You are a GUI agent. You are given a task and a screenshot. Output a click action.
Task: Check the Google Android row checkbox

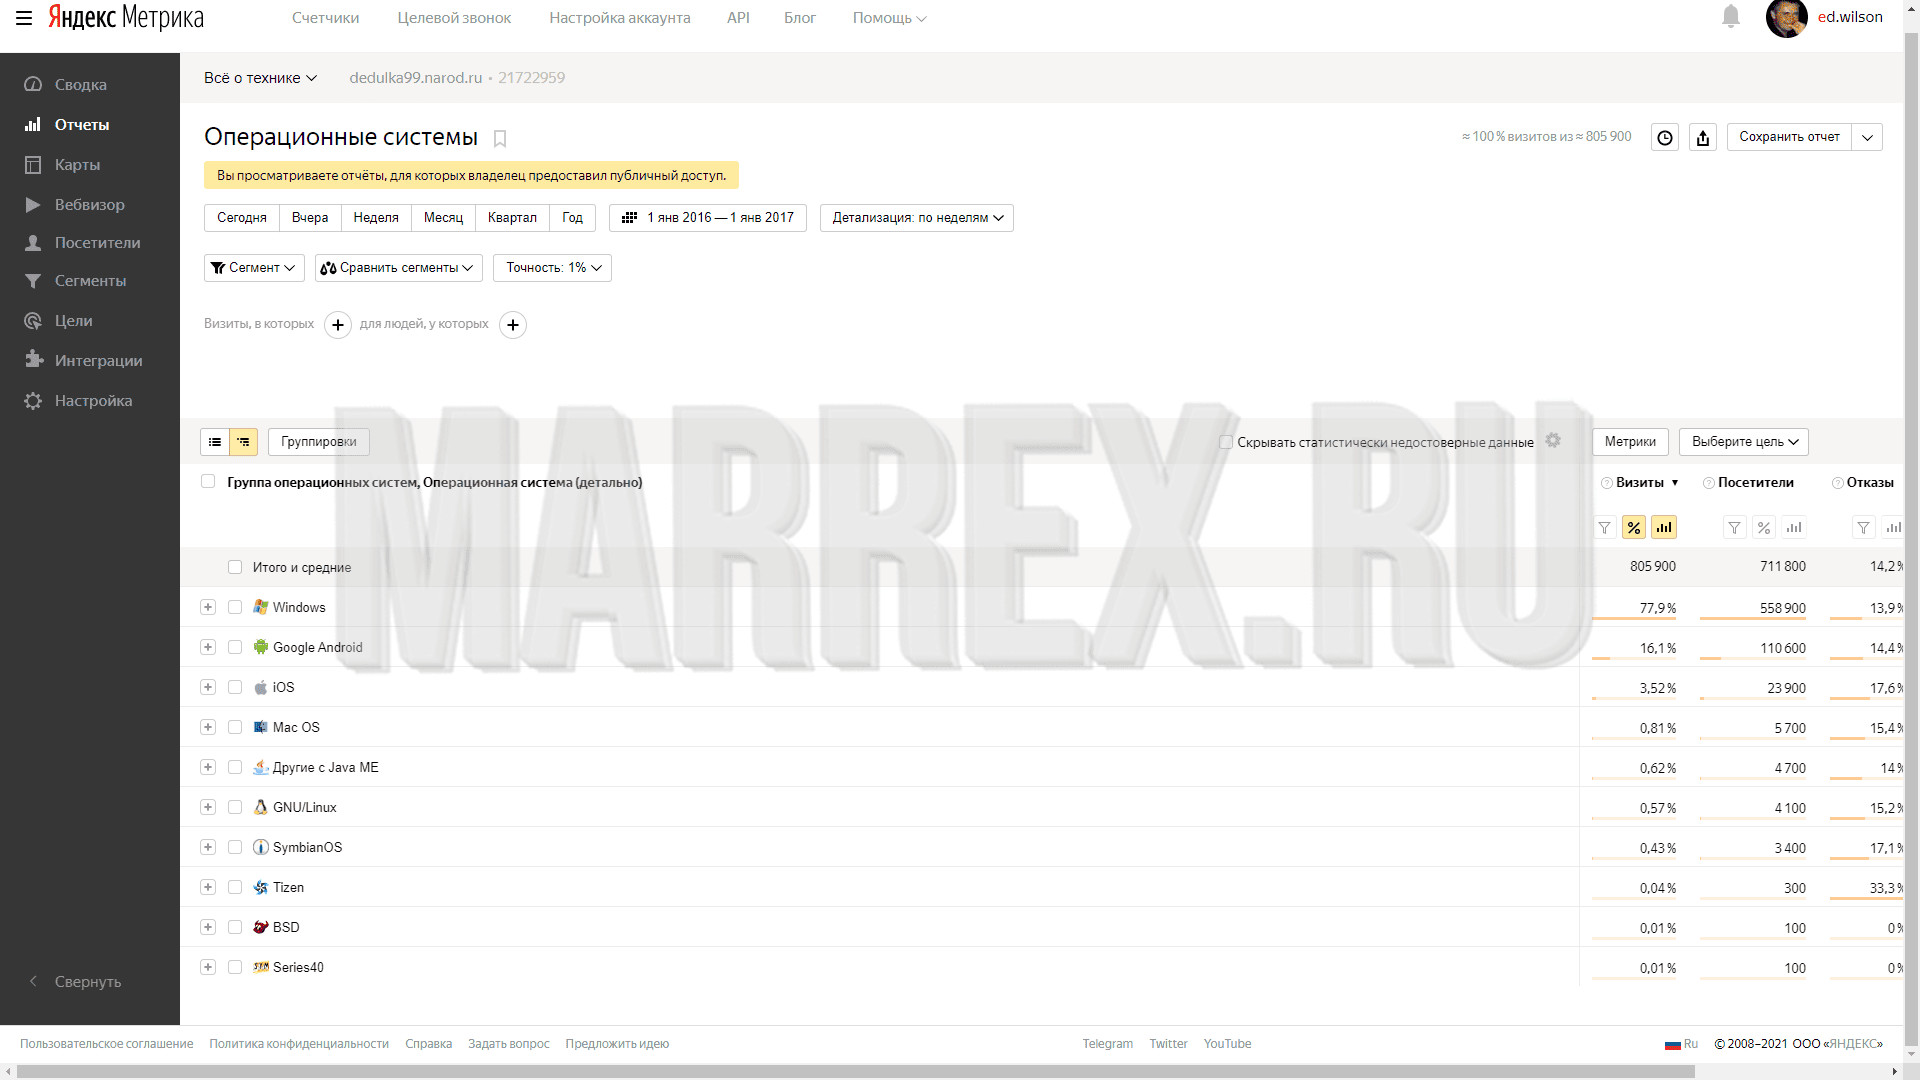click(x=235, y=647)
